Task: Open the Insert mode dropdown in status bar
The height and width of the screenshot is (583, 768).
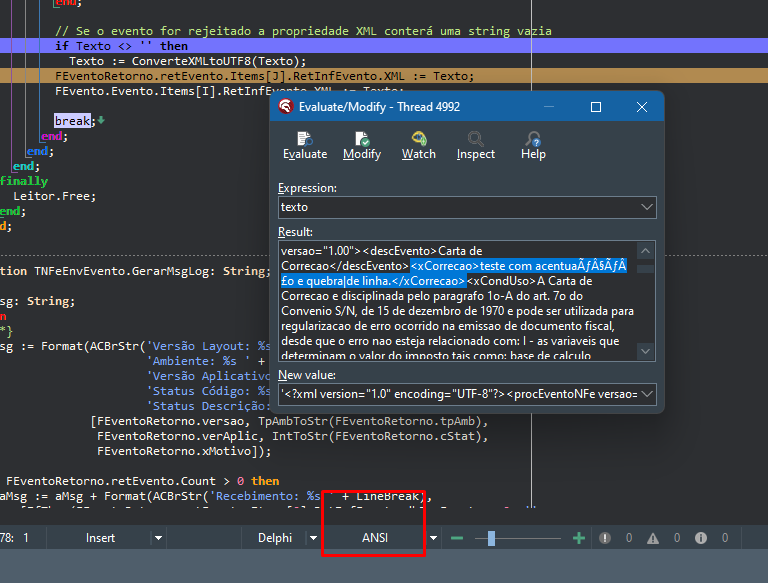Action: pyautogui.click(x=158, y=538)
